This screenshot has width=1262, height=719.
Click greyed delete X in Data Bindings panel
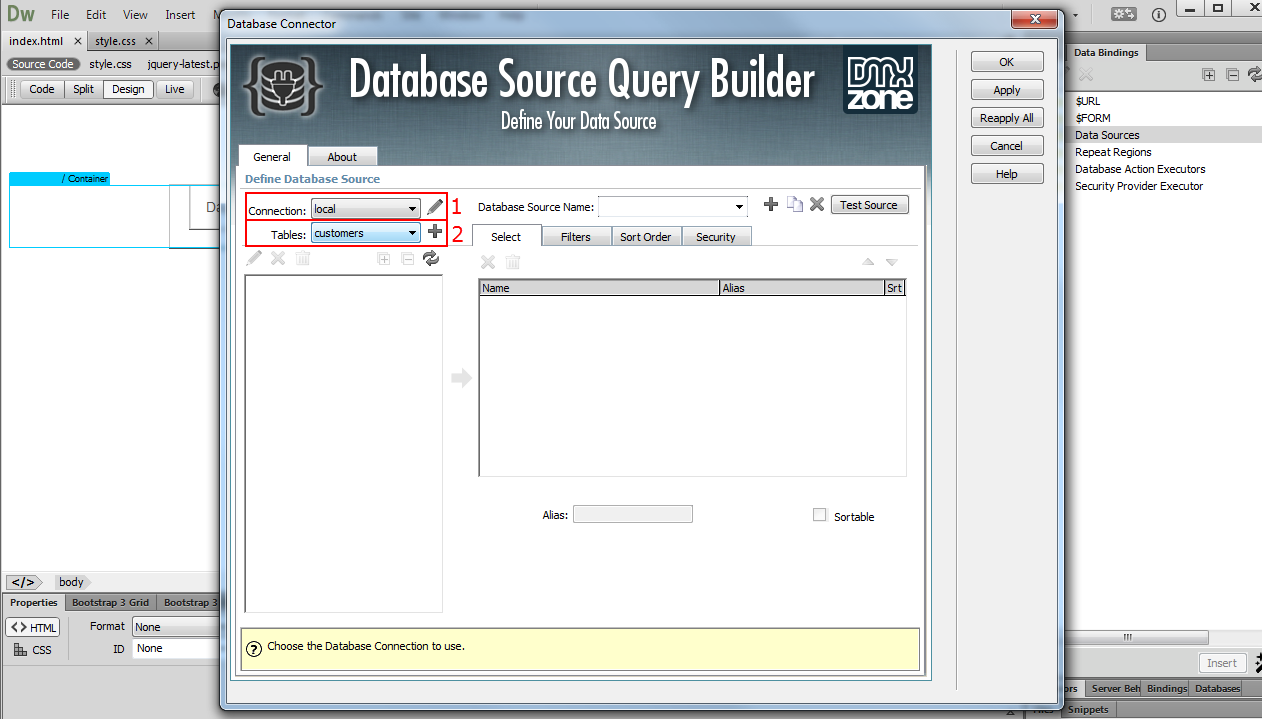1085,75
